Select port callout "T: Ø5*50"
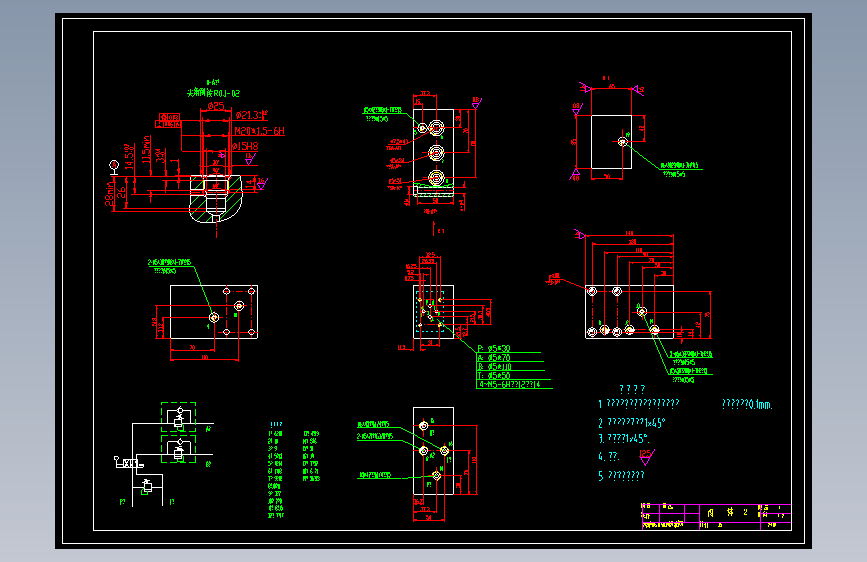The width and height of the screenshot is (867, 562). coord(494,375)
